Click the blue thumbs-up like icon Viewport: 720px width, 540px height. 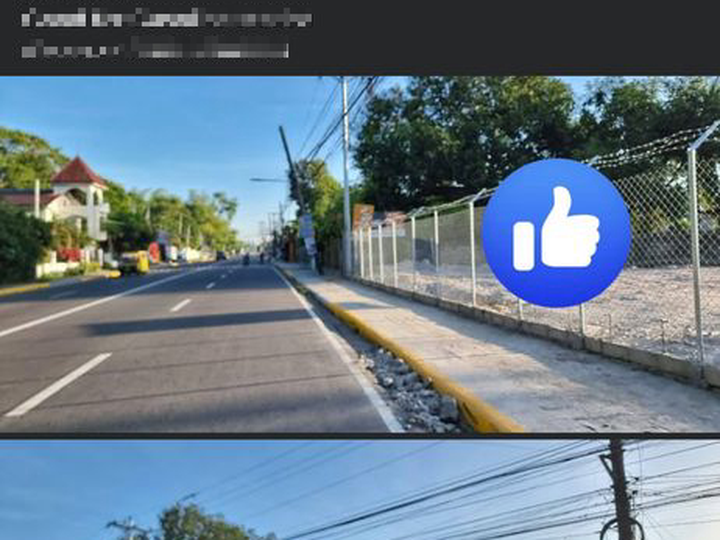(557, 233)
